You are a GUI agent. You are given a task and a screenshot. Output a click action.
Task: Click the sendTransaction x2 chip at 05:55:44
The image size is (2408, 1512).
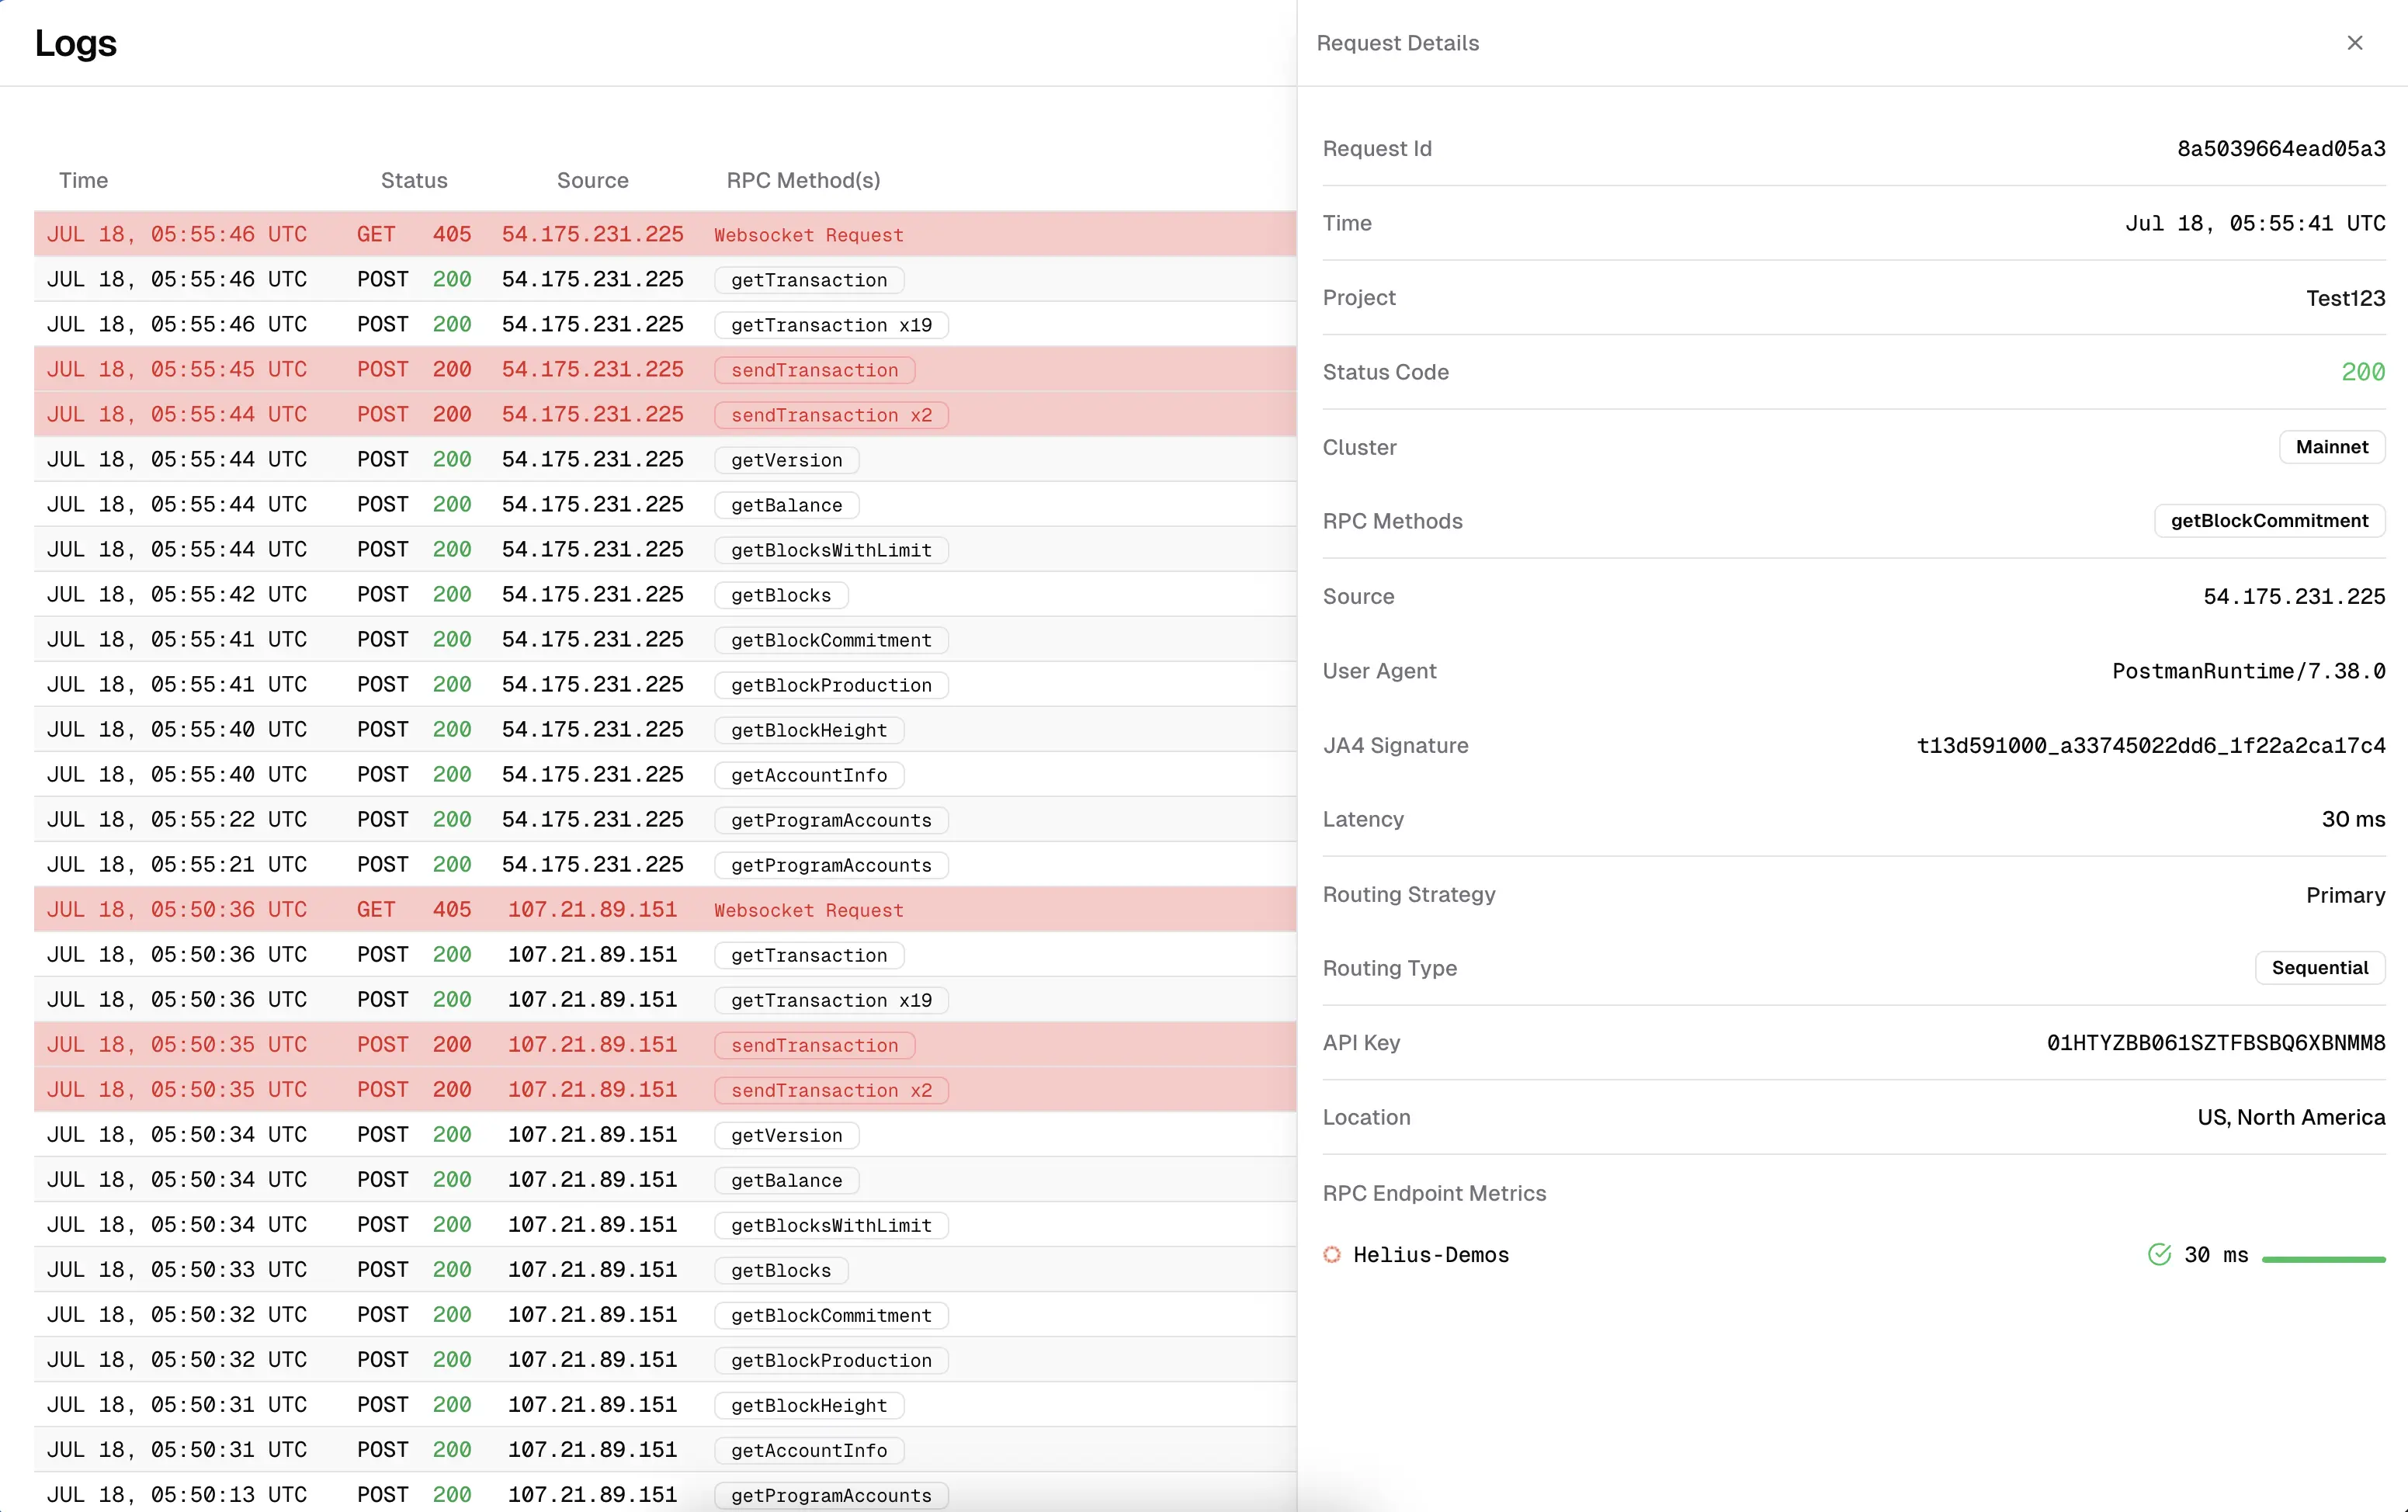[x=831, y=414]
